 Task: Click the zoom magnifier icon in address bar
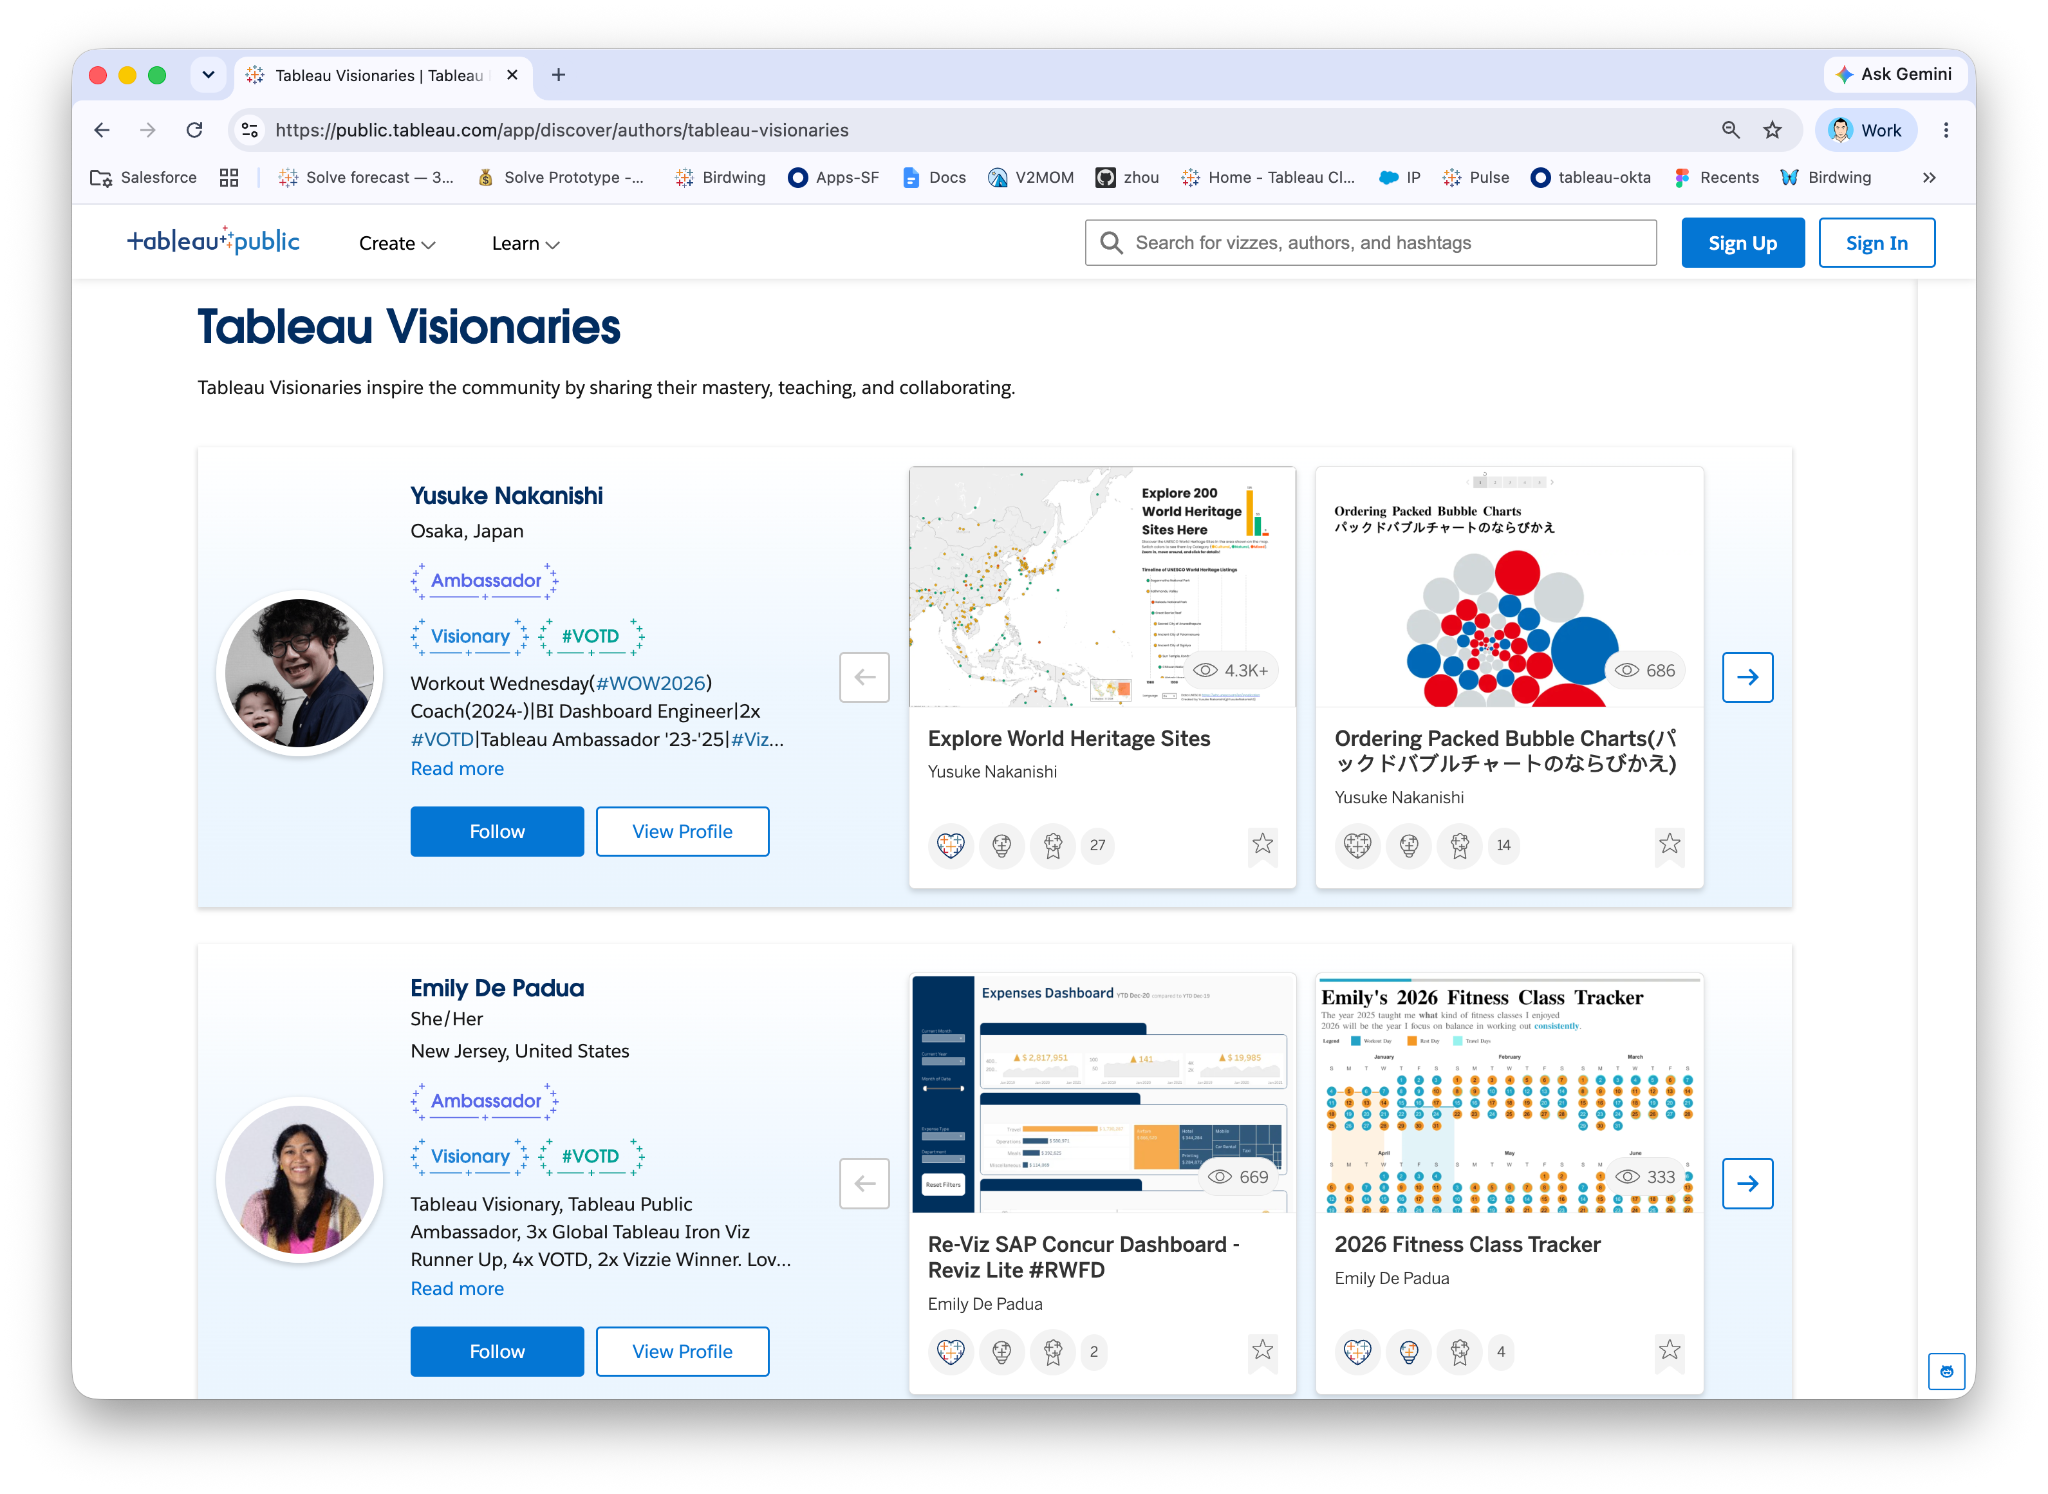coord(1731,130)
